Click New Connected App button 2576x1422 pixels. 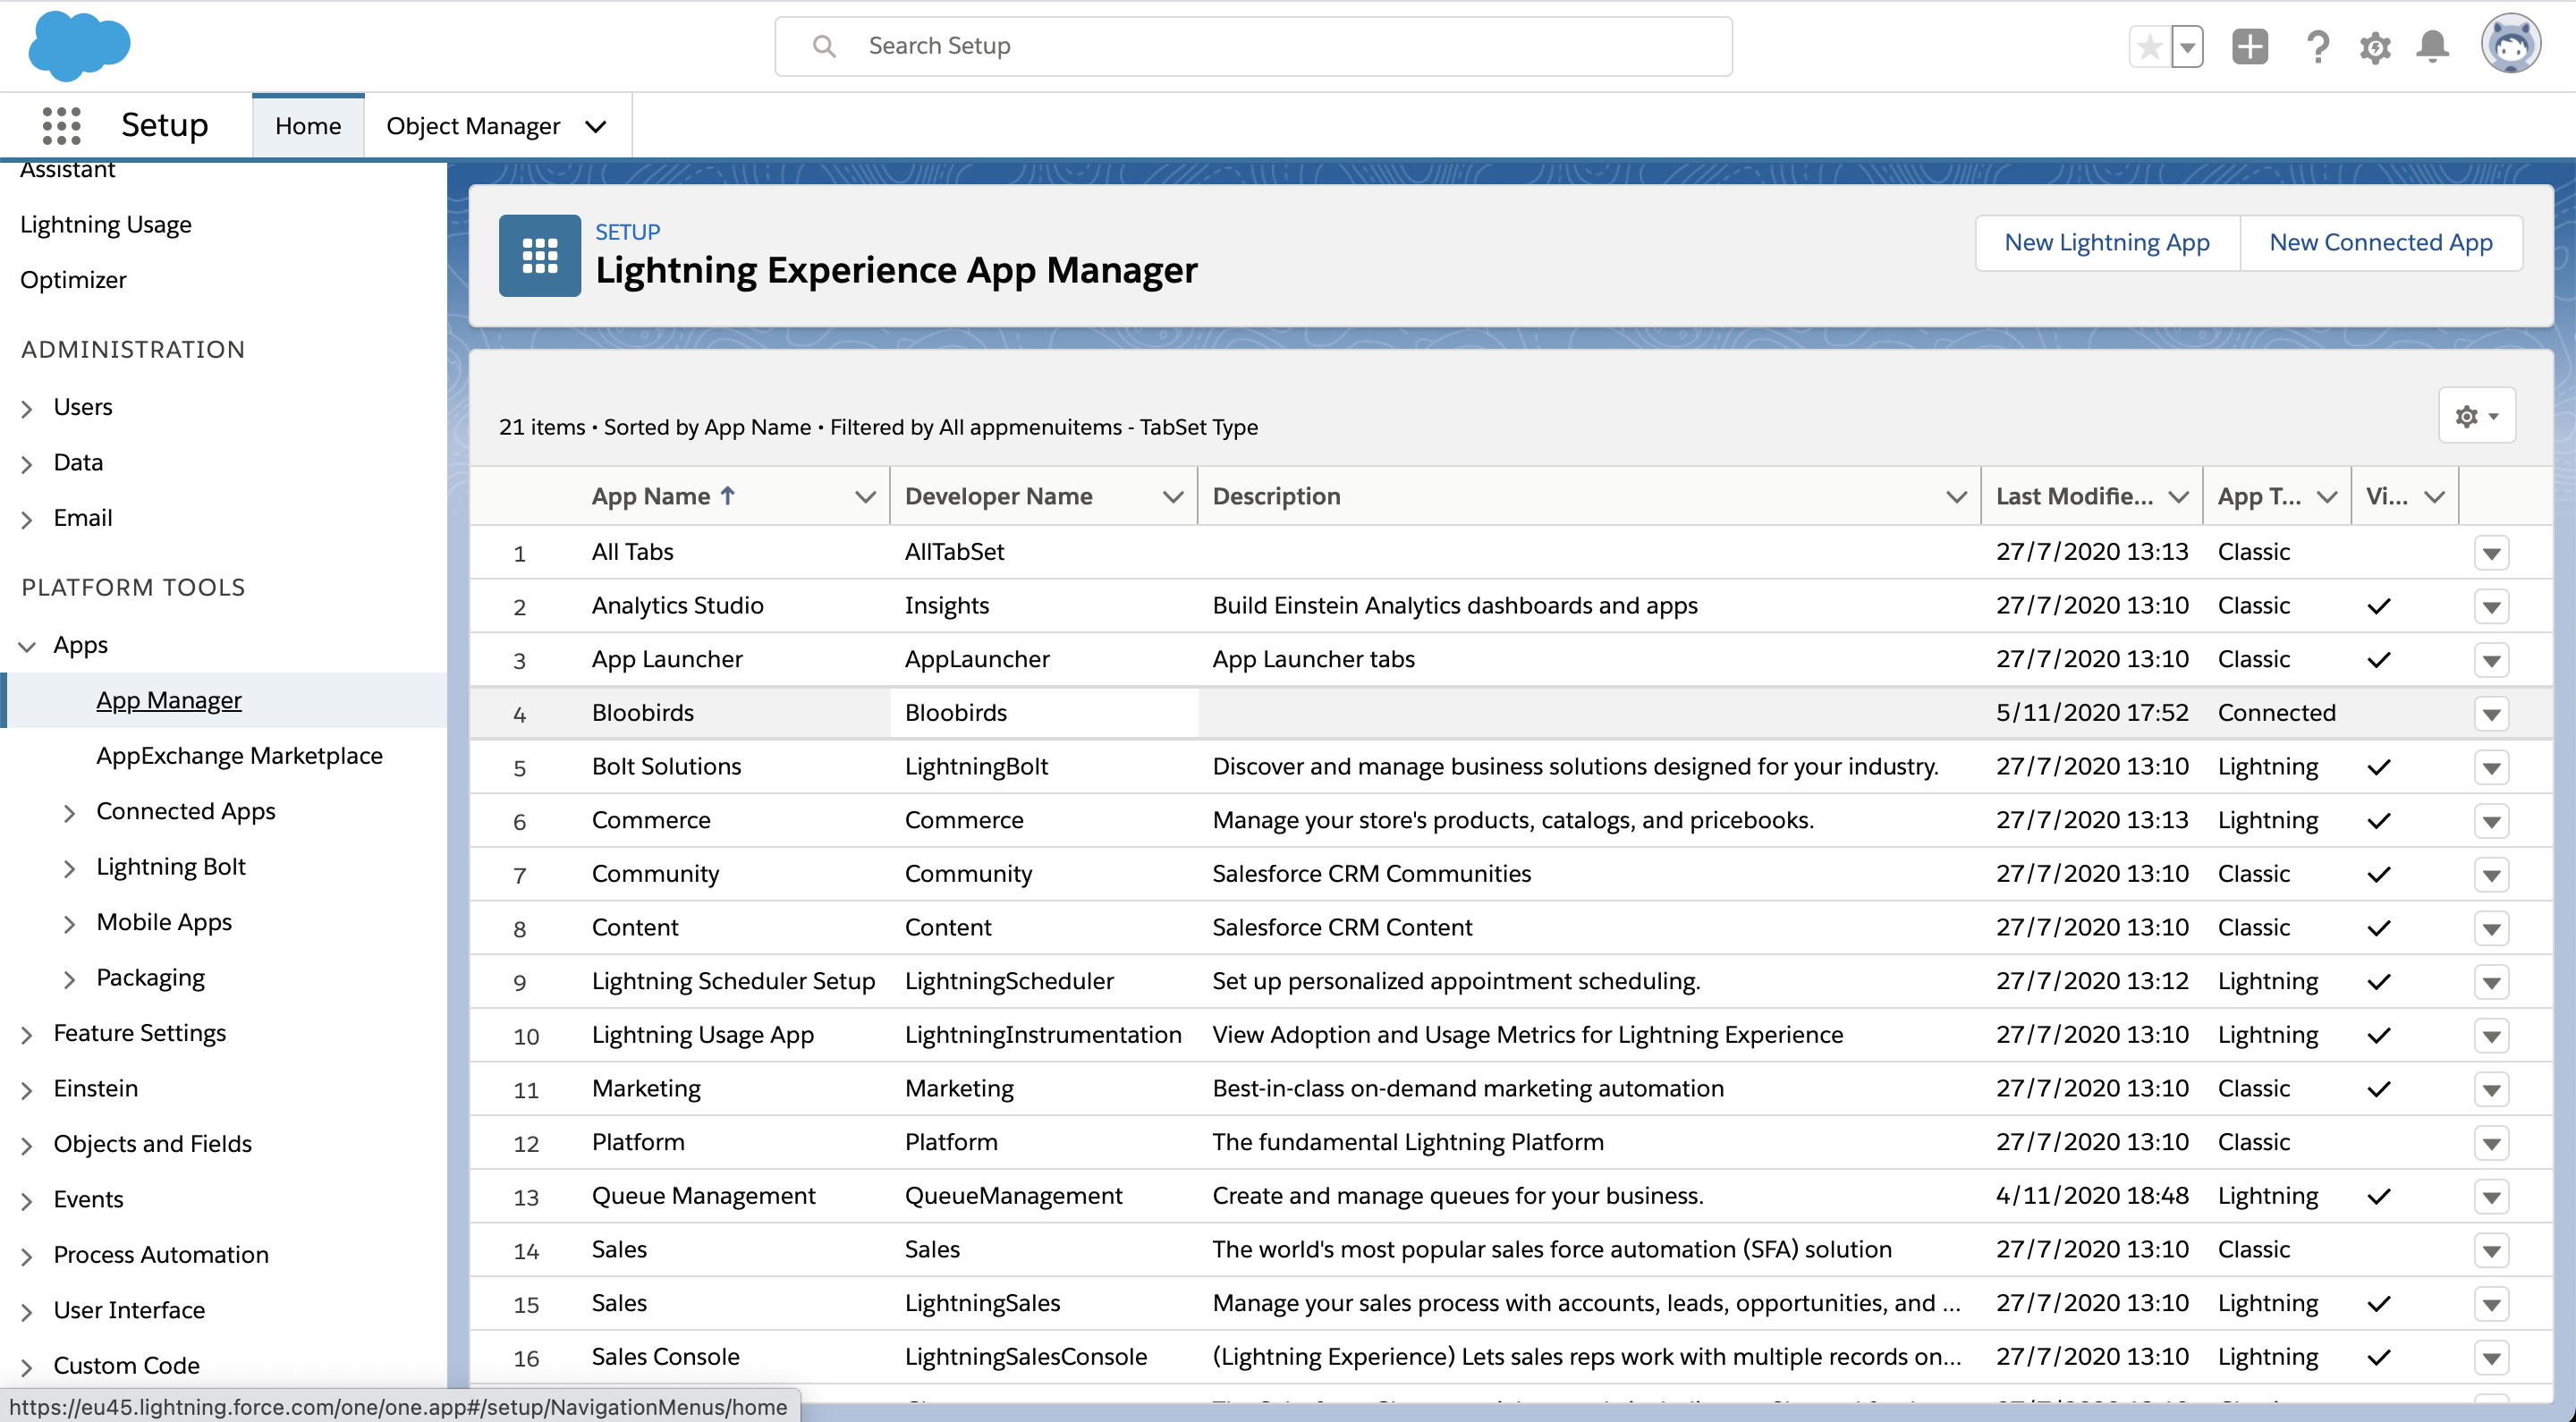2381,242
